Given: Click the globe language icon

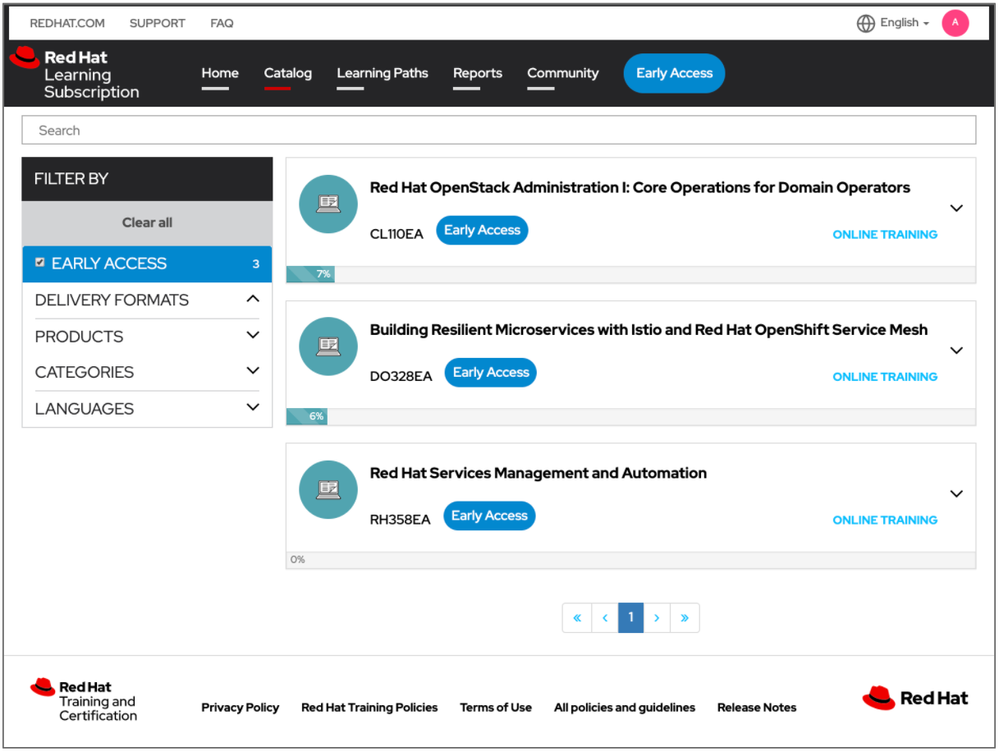Looking at the screenshot, I should click(x=866, y=23).
